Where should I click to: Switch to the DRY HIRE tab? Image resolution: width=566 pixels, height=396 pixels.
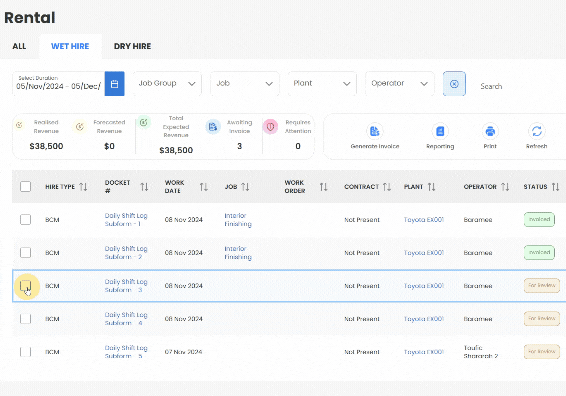point(132,46)
